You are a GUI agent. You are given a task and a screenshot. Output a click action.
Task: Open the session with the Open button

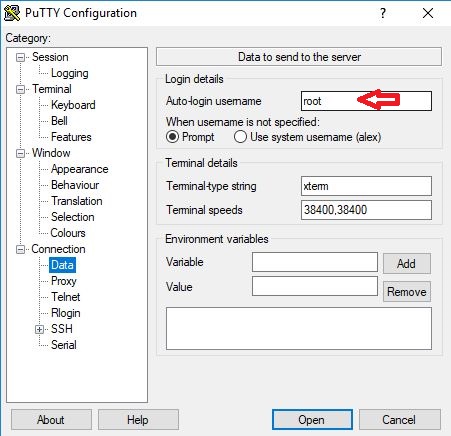(312, 420)
